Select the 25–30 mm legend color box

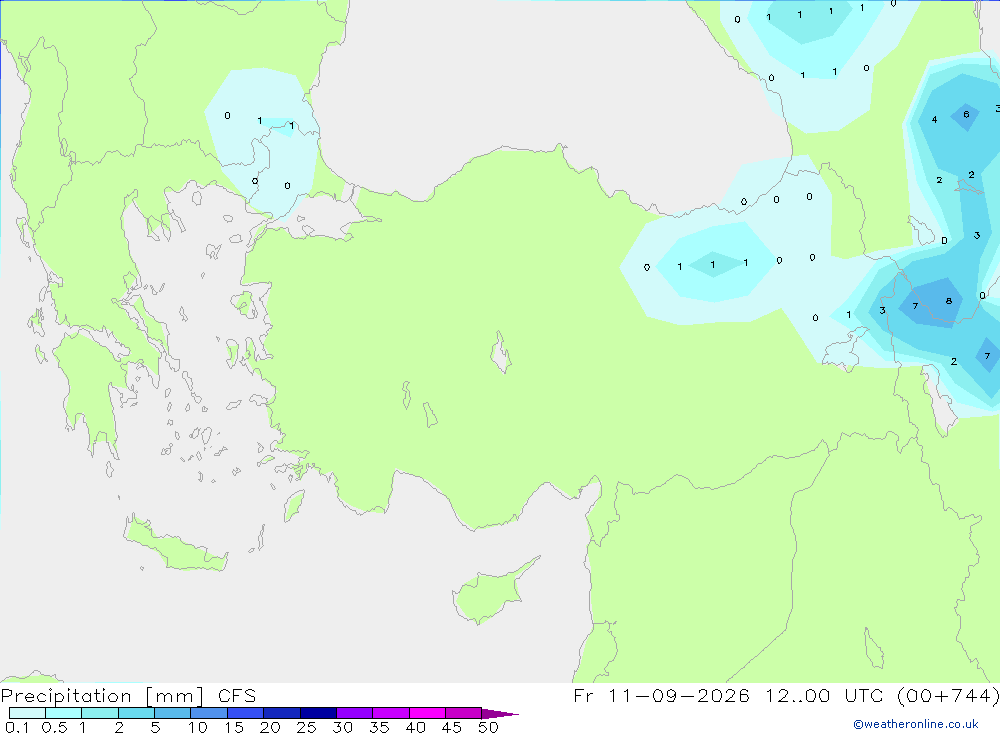tap(318, 713)
